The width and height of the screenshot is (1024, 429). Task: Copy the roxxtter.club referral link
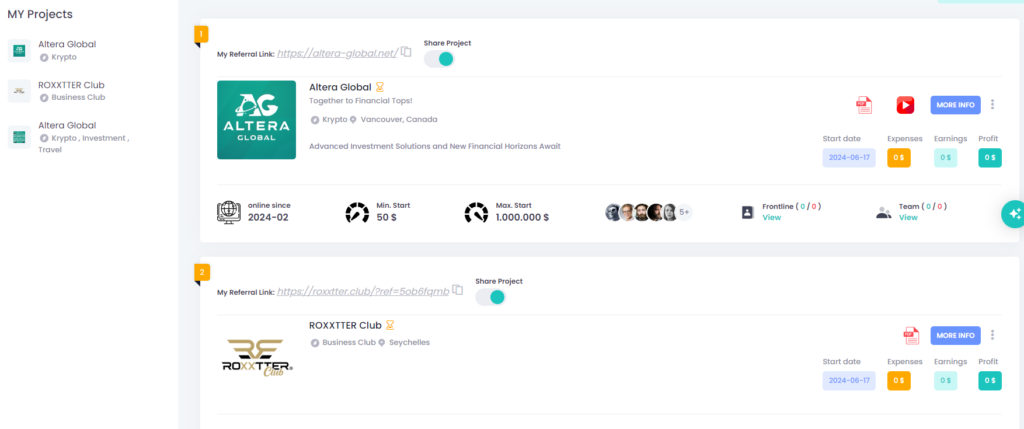tap(458, 289)
